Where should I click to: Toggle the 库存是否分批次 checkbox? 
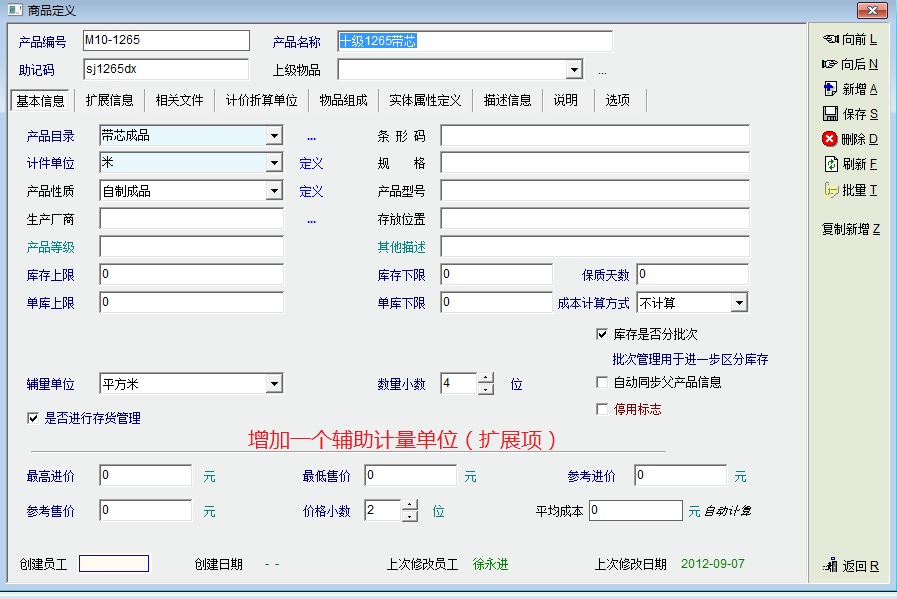(x=602, y=334)
